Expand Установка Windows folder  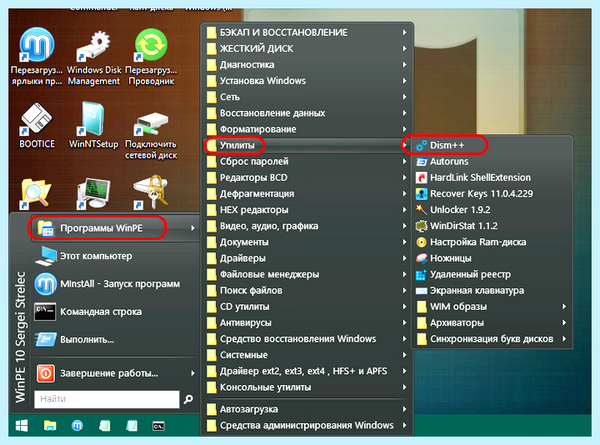pyautogui.click(x=307, y=81)
